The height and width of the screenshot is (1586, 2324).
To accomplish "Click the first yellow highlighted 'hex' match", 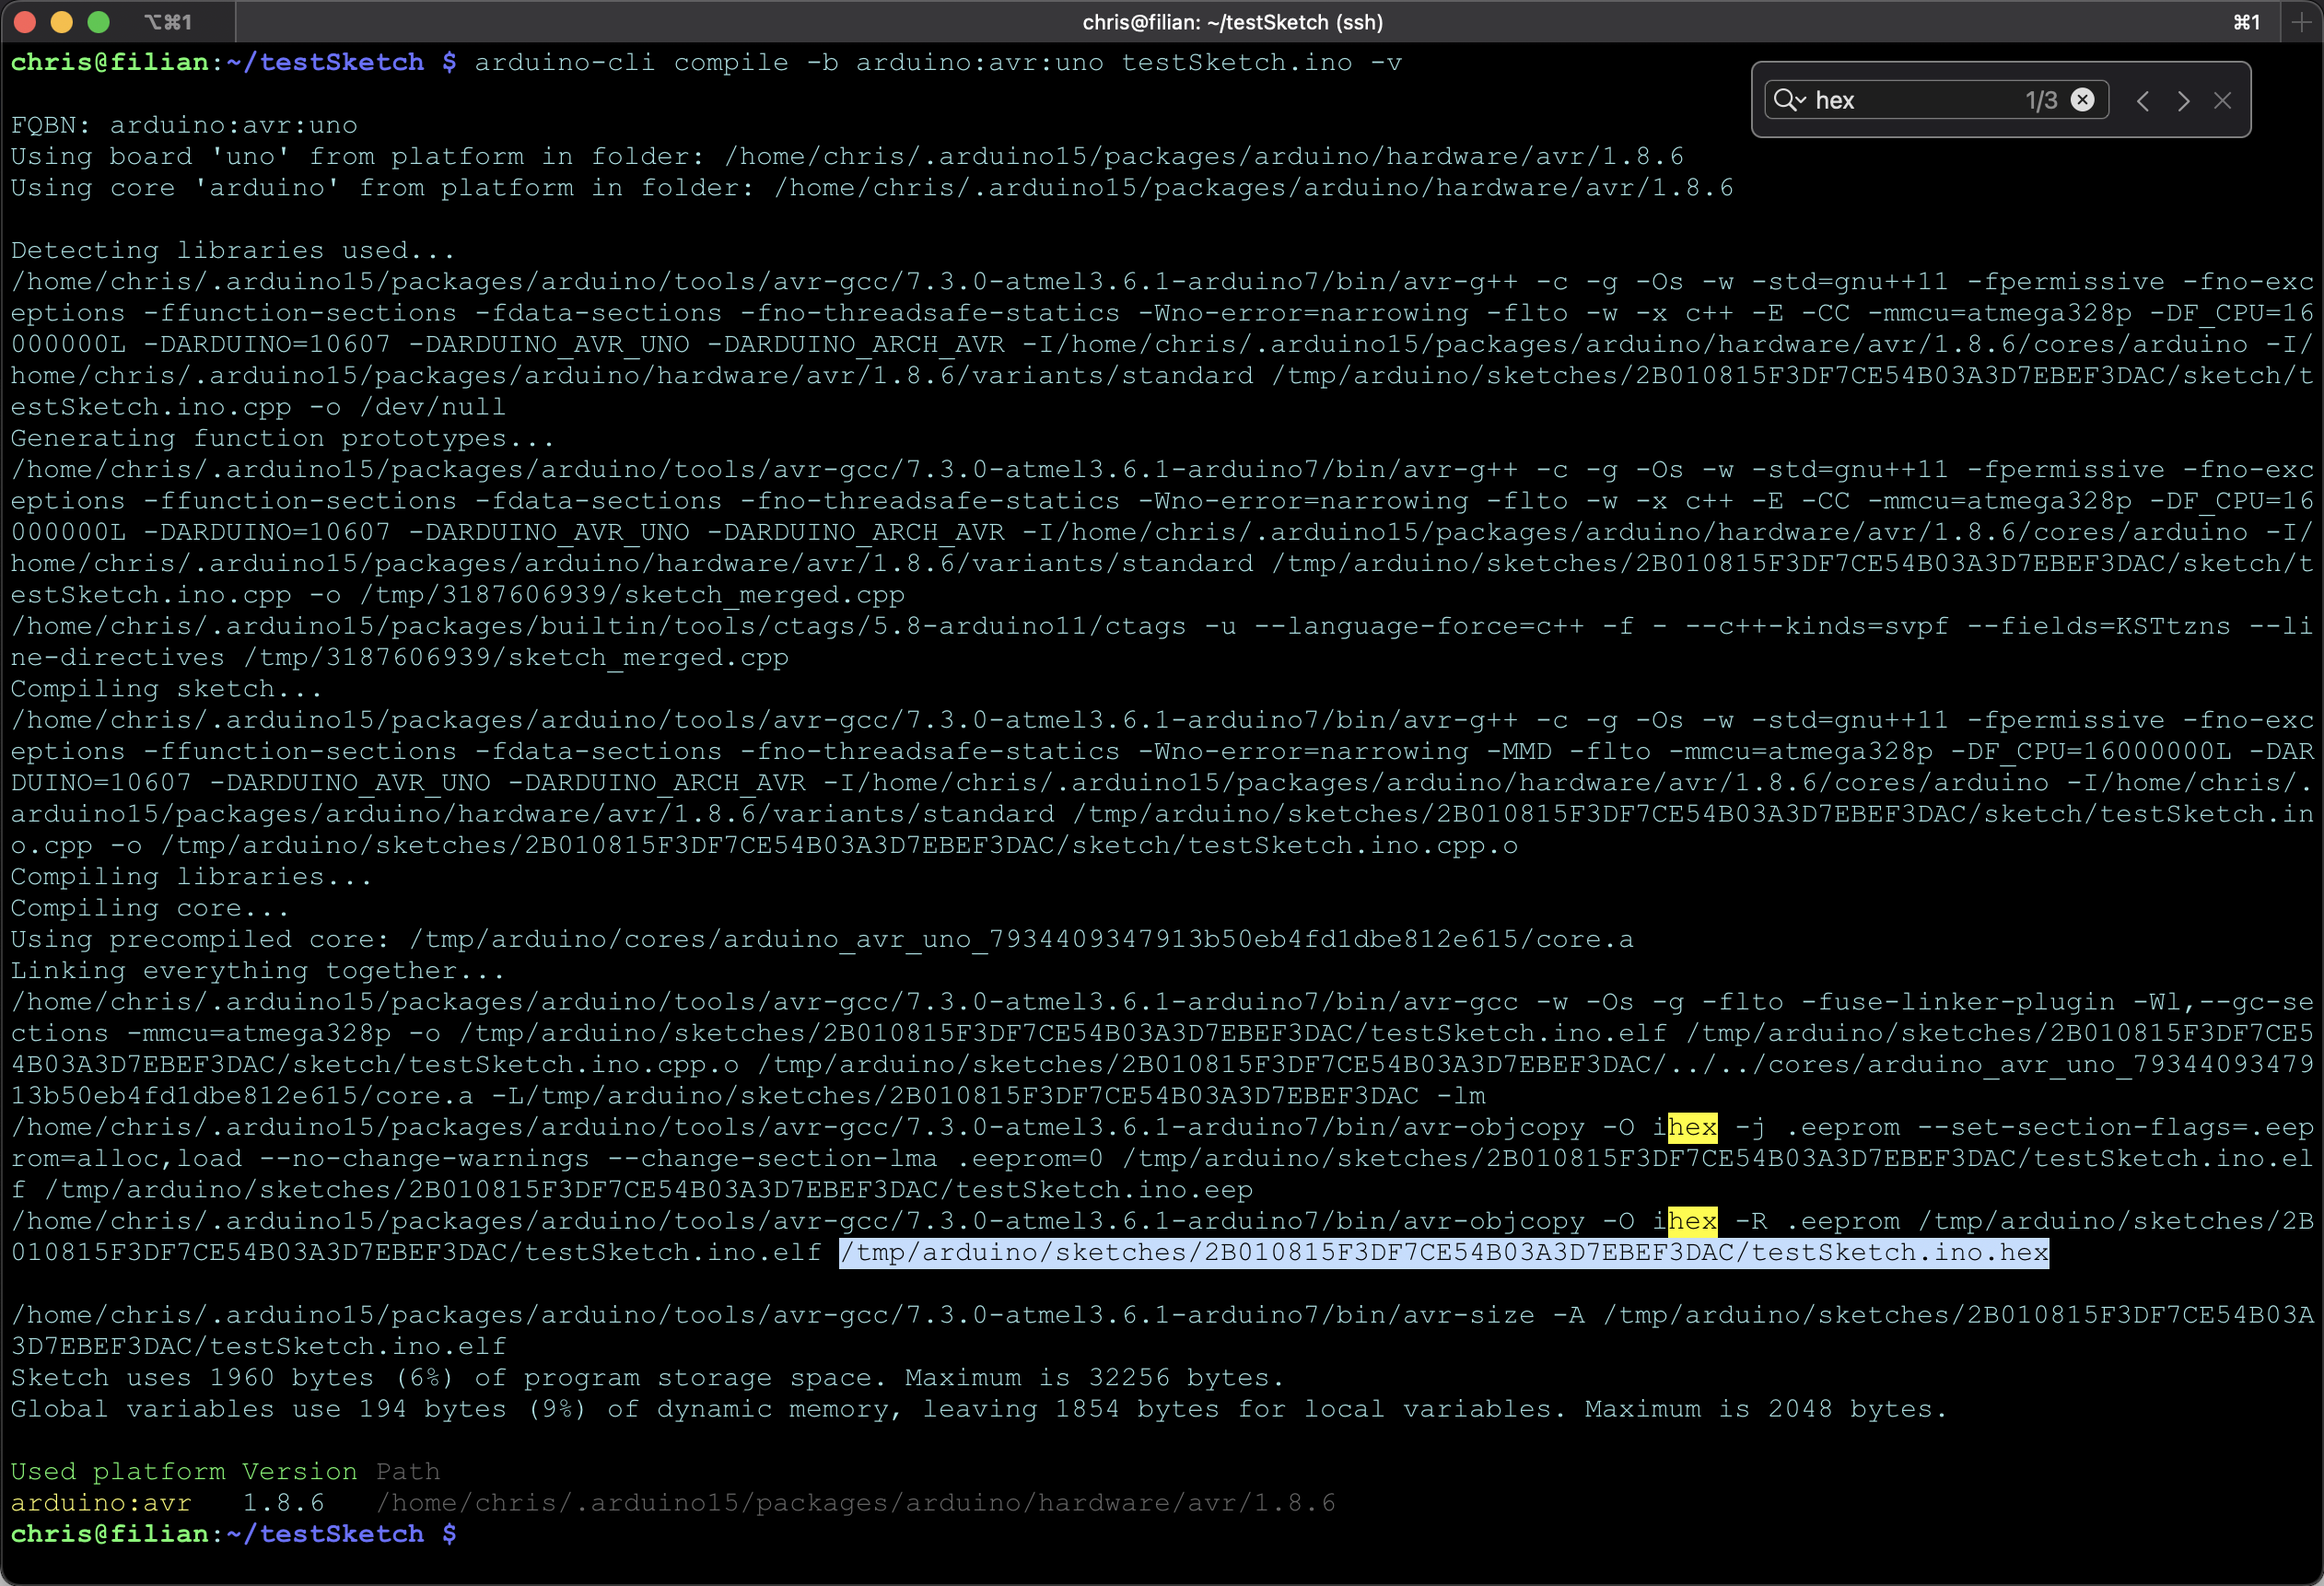I will (x=1692, y=1127).
